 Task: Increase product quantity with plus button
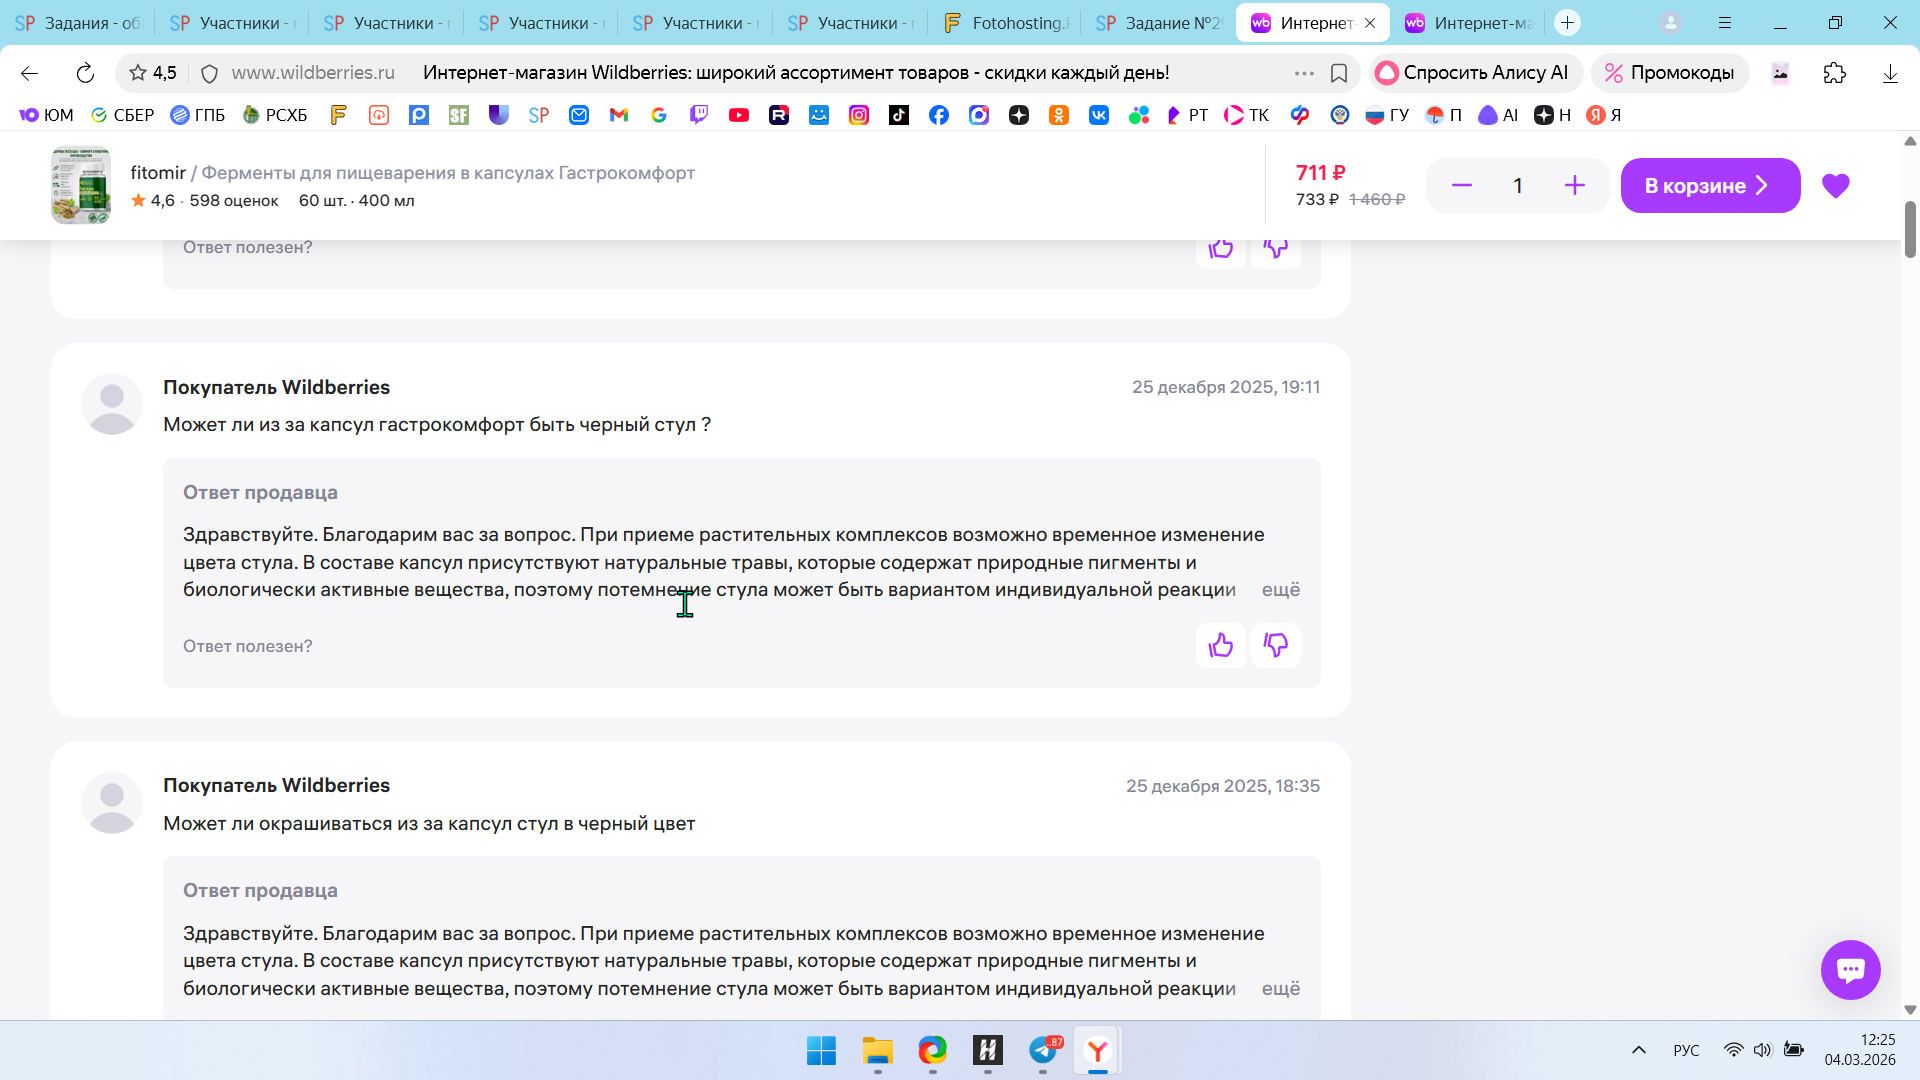coord(1574,186)
